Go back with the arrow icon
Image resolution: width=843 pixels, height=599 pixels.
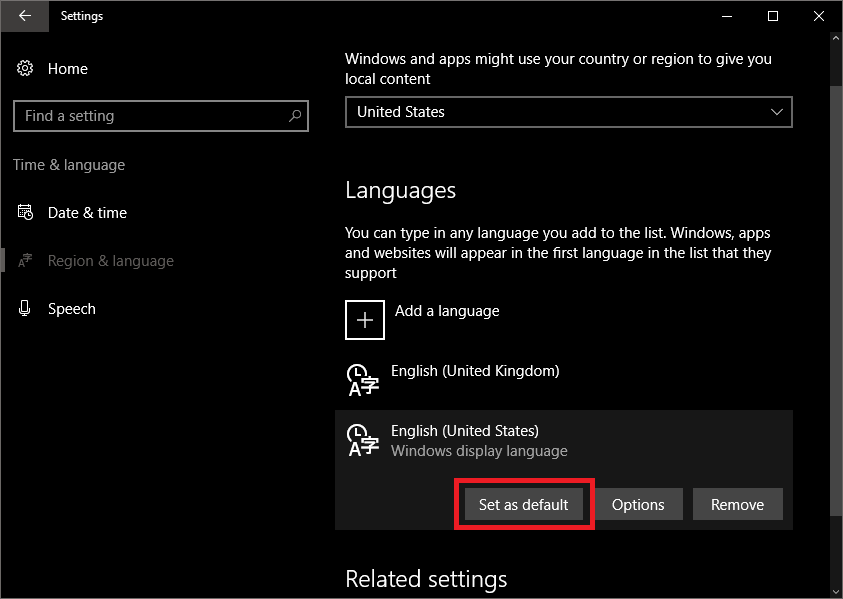click(25, 16)
